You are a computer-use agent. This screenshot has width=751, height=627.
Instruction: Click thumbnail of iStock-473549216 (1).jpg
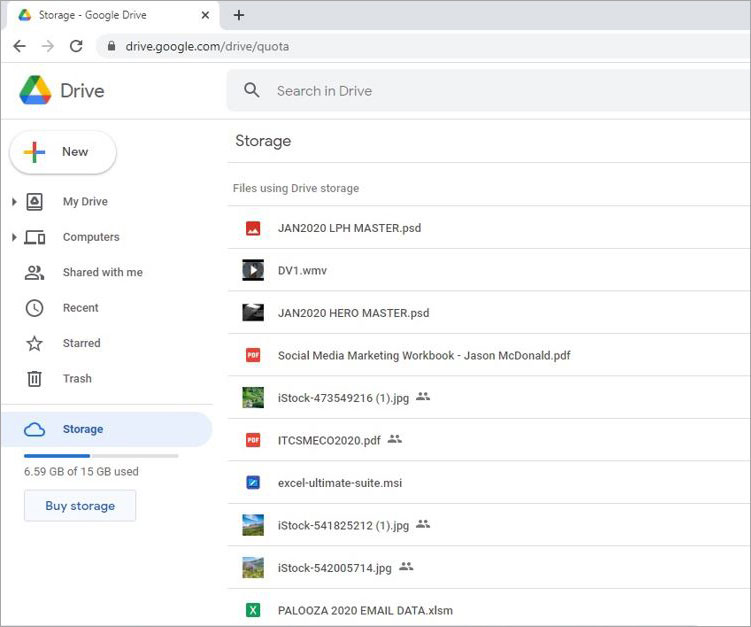pyautogui.click(x=253, y=398)
